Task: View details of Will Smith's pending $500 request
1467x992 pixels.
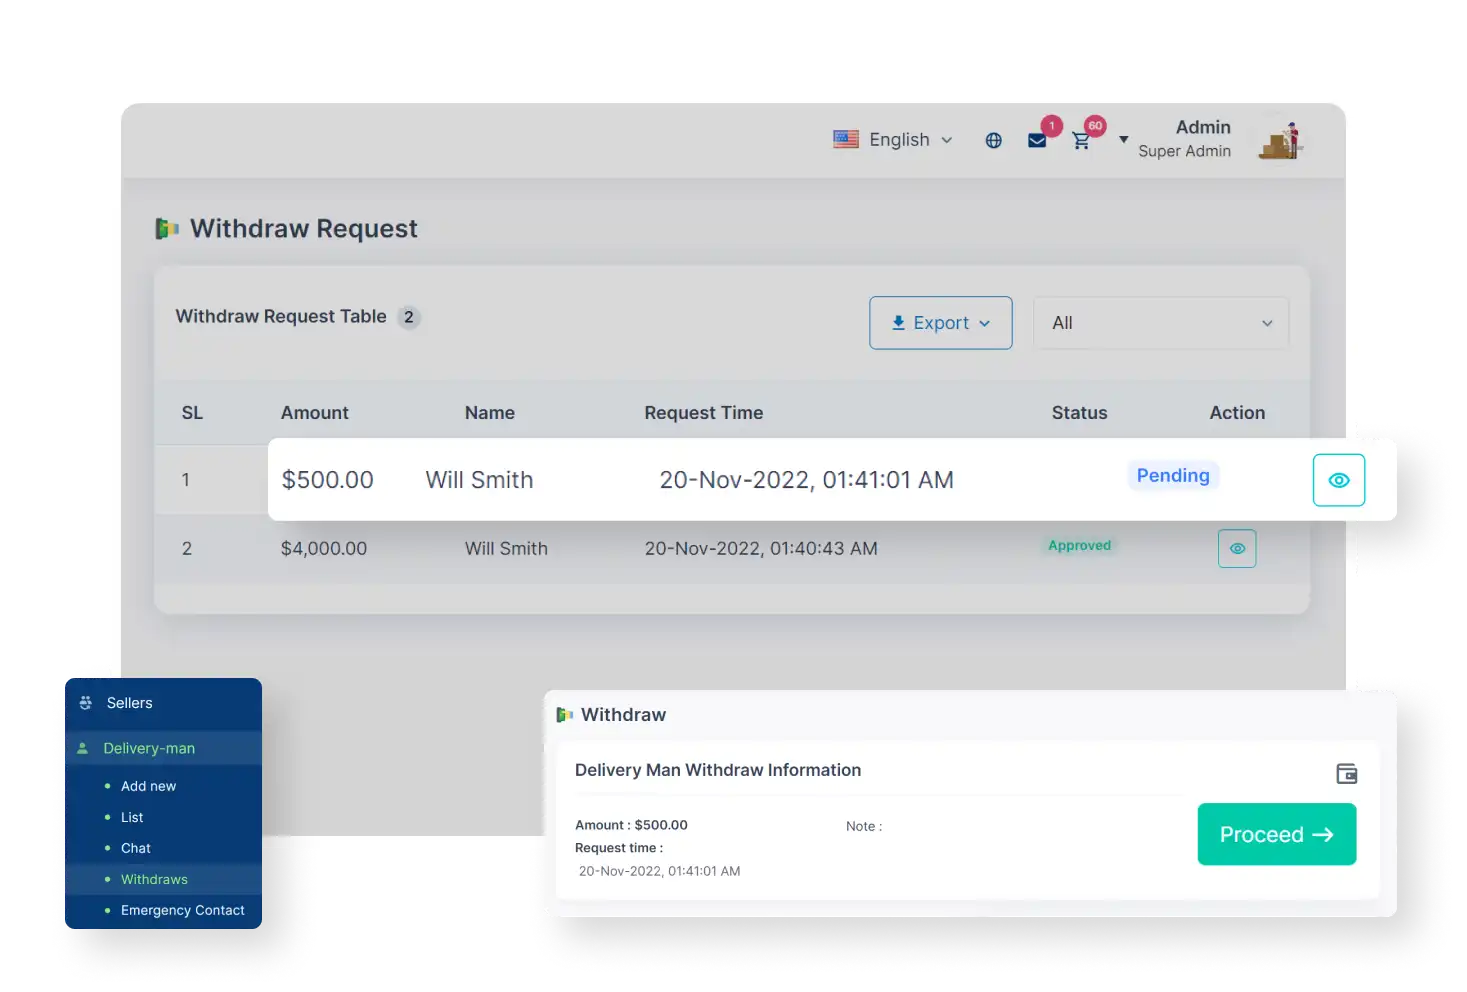Action: 1338,480
